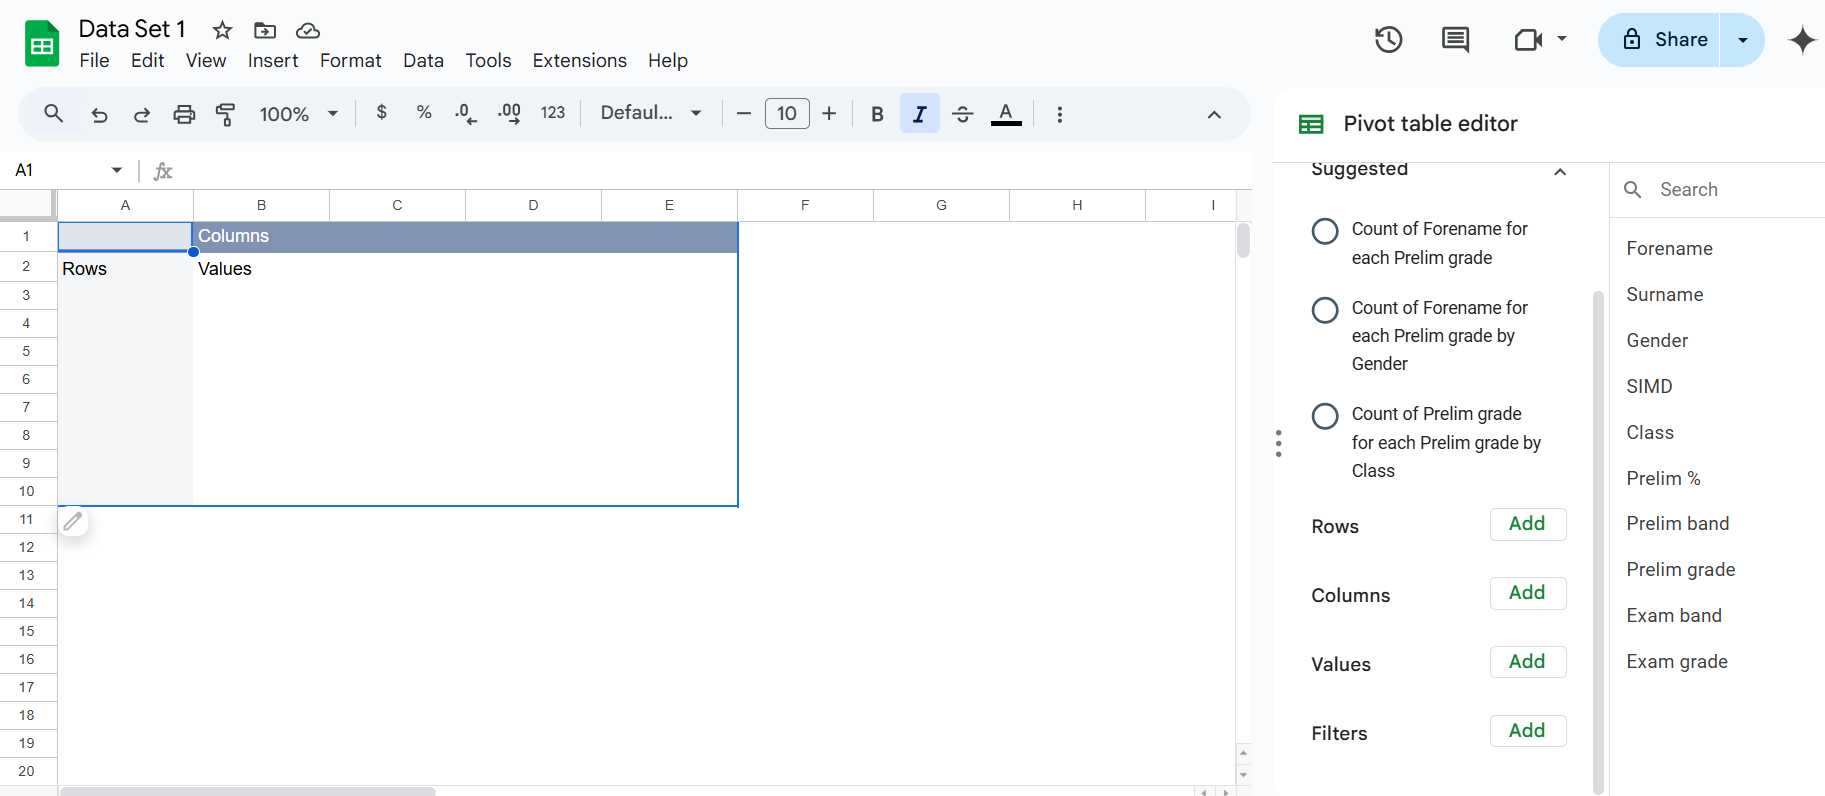
Task: Open the Share options dropdown arrow
Action: click(1743, 40)
